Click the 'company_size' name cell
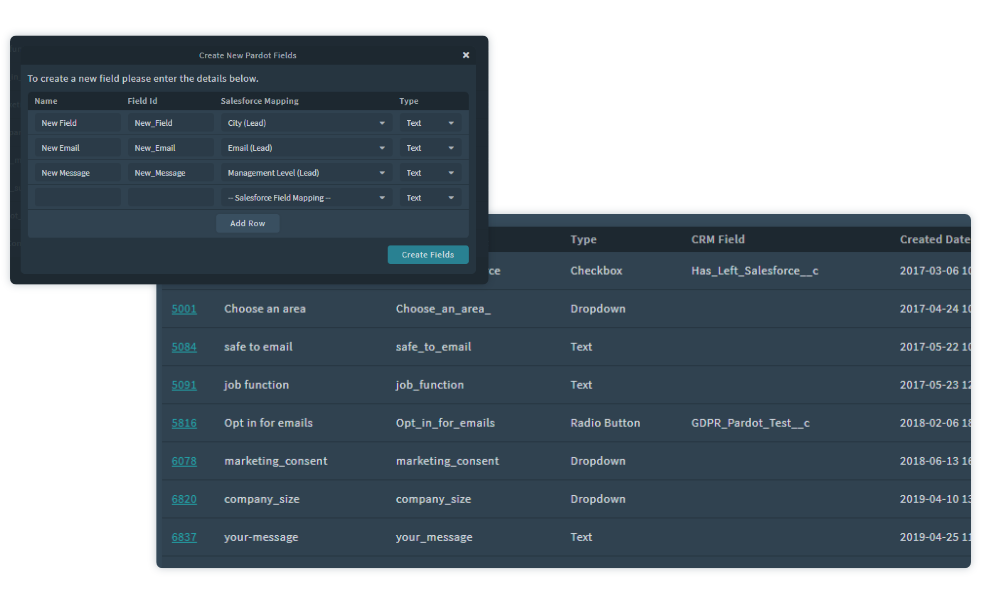 (262, 500)
